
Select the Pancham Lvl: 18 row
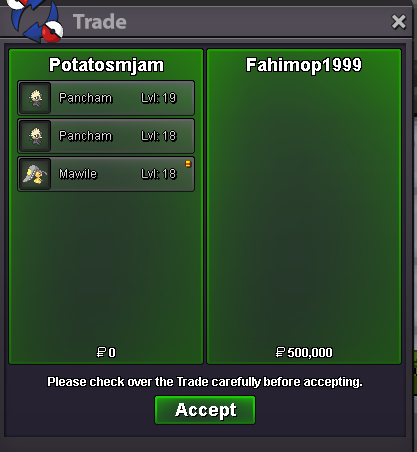(106, 136)
